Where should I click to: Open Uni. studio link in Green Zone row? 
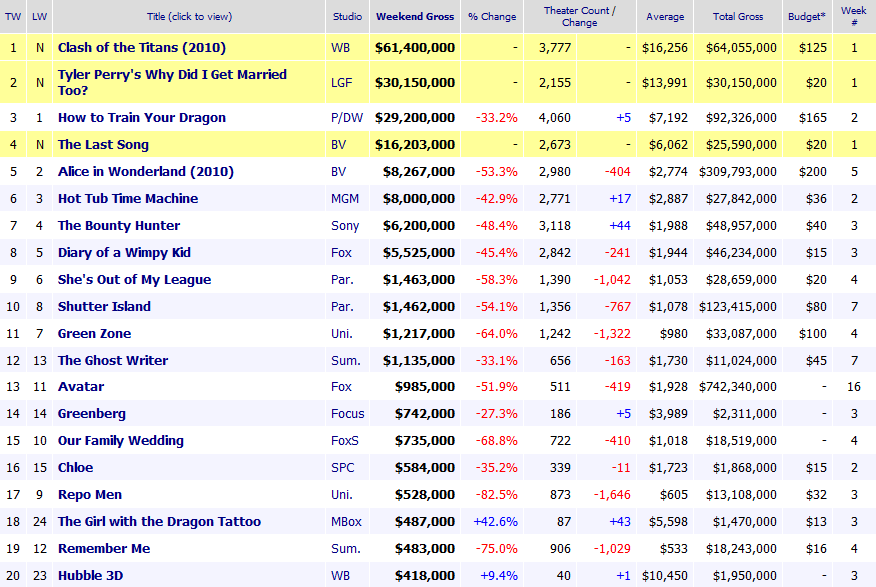[341, 333]
